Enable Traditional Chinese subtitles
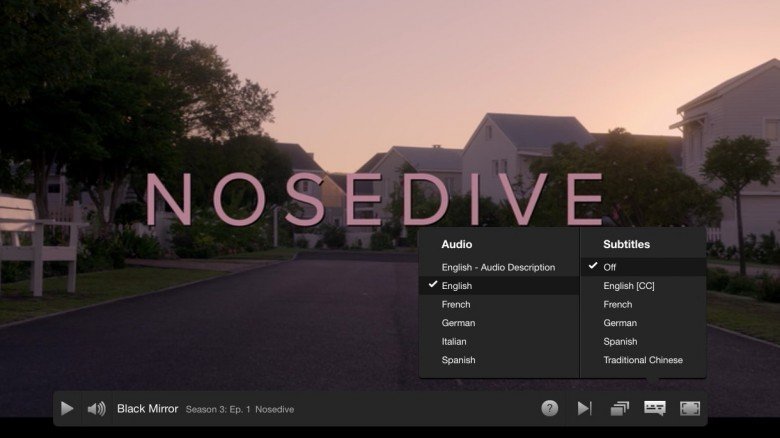The width and height of the screenshot is (780, 438). point(643,360)
